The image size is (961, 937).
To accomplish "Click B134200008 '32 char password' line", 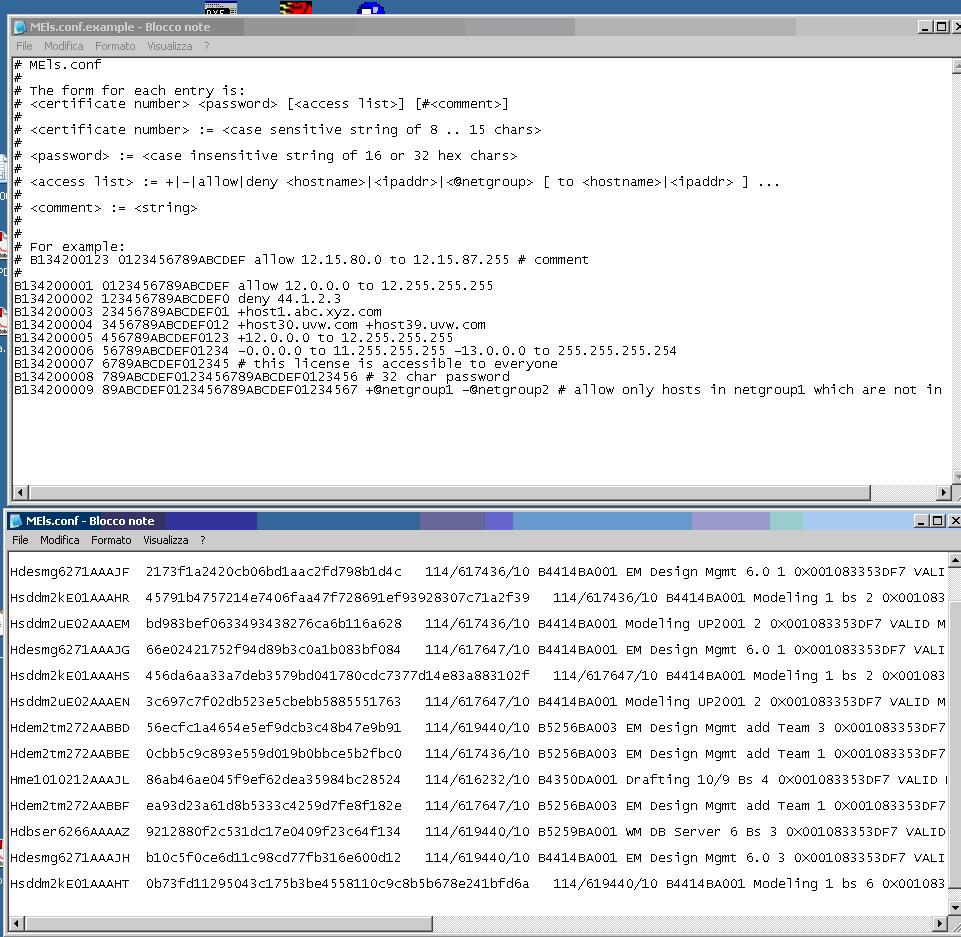I will coord(262,377).
